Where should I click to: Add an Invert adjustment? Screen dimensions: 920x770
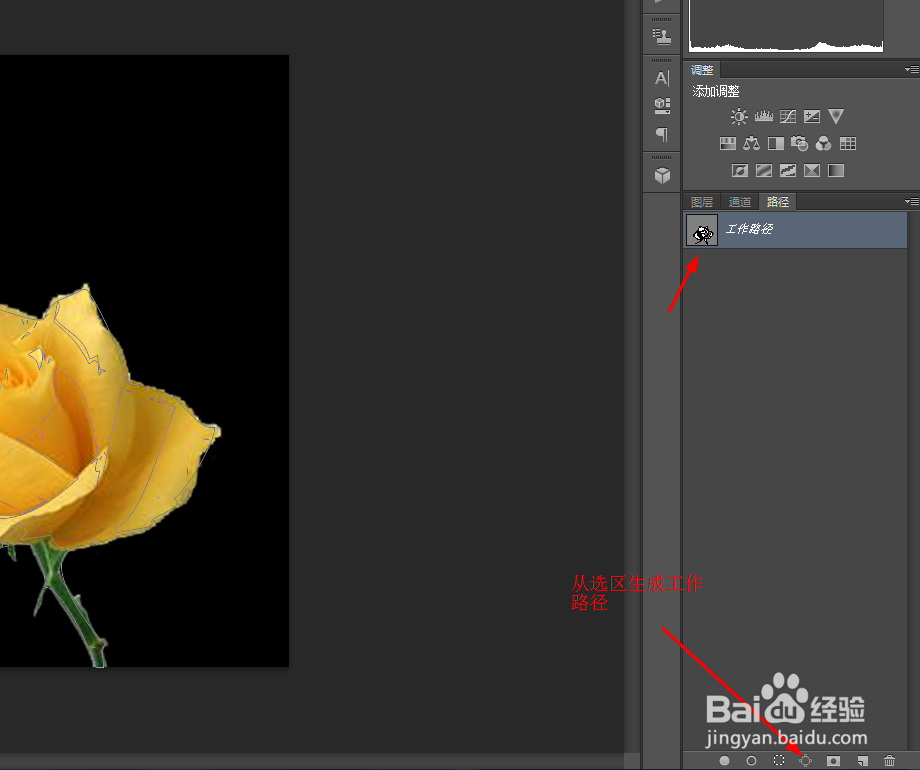739,170
